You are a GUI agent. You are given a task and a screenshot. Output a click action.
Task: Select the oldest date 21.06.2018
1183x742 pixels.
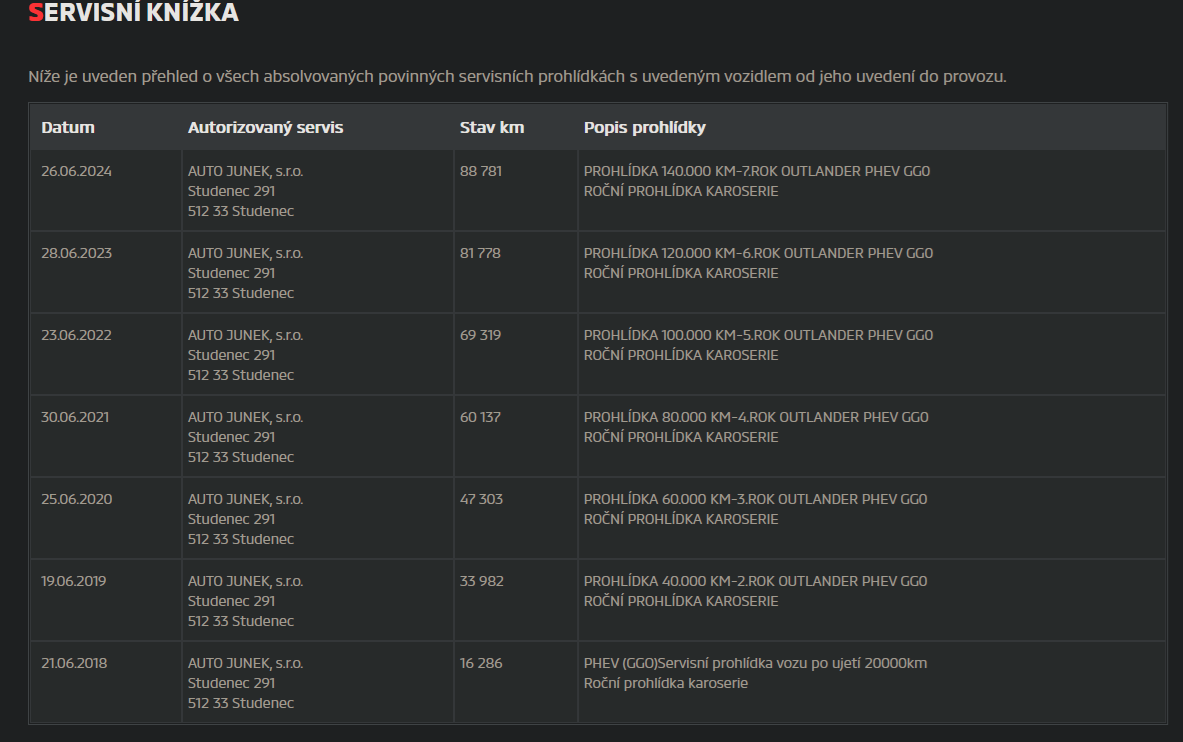[x=74, y=663]
